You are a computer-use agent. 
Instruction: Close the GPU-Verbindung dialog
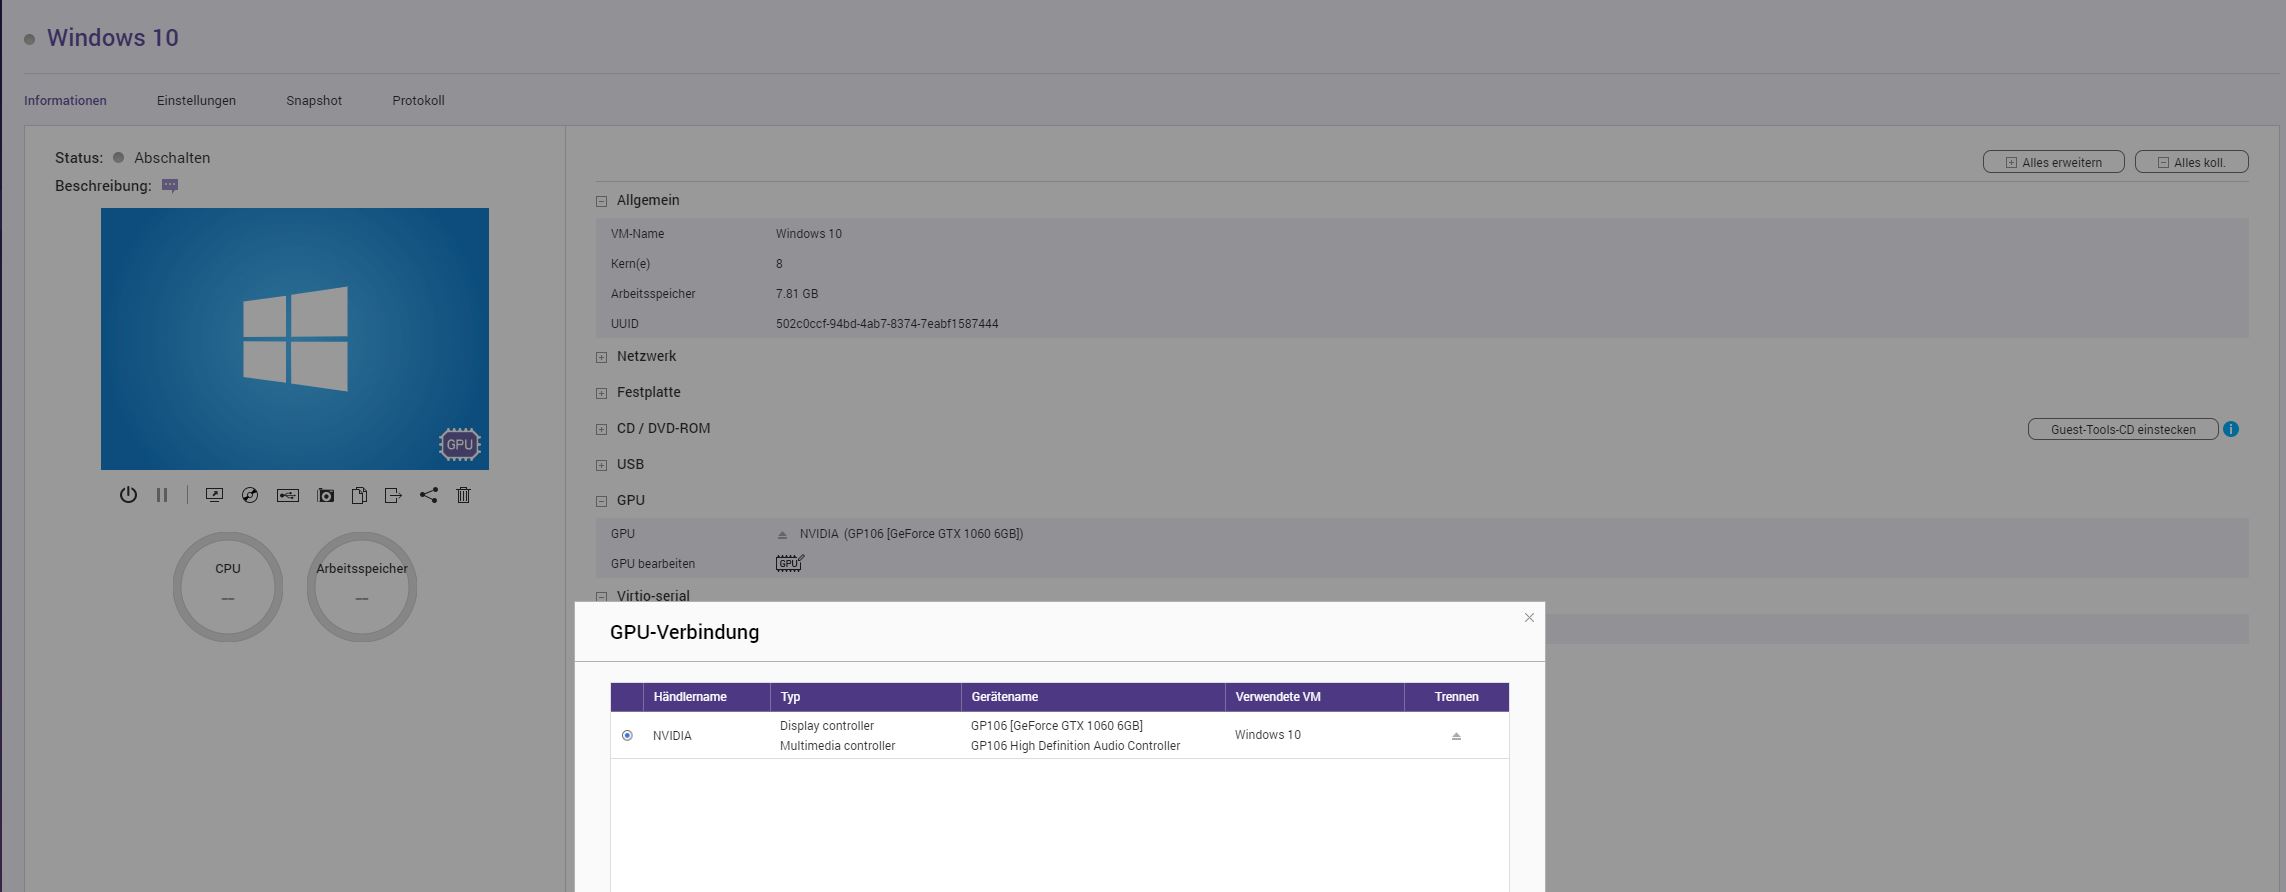[x=1529, y=618]
